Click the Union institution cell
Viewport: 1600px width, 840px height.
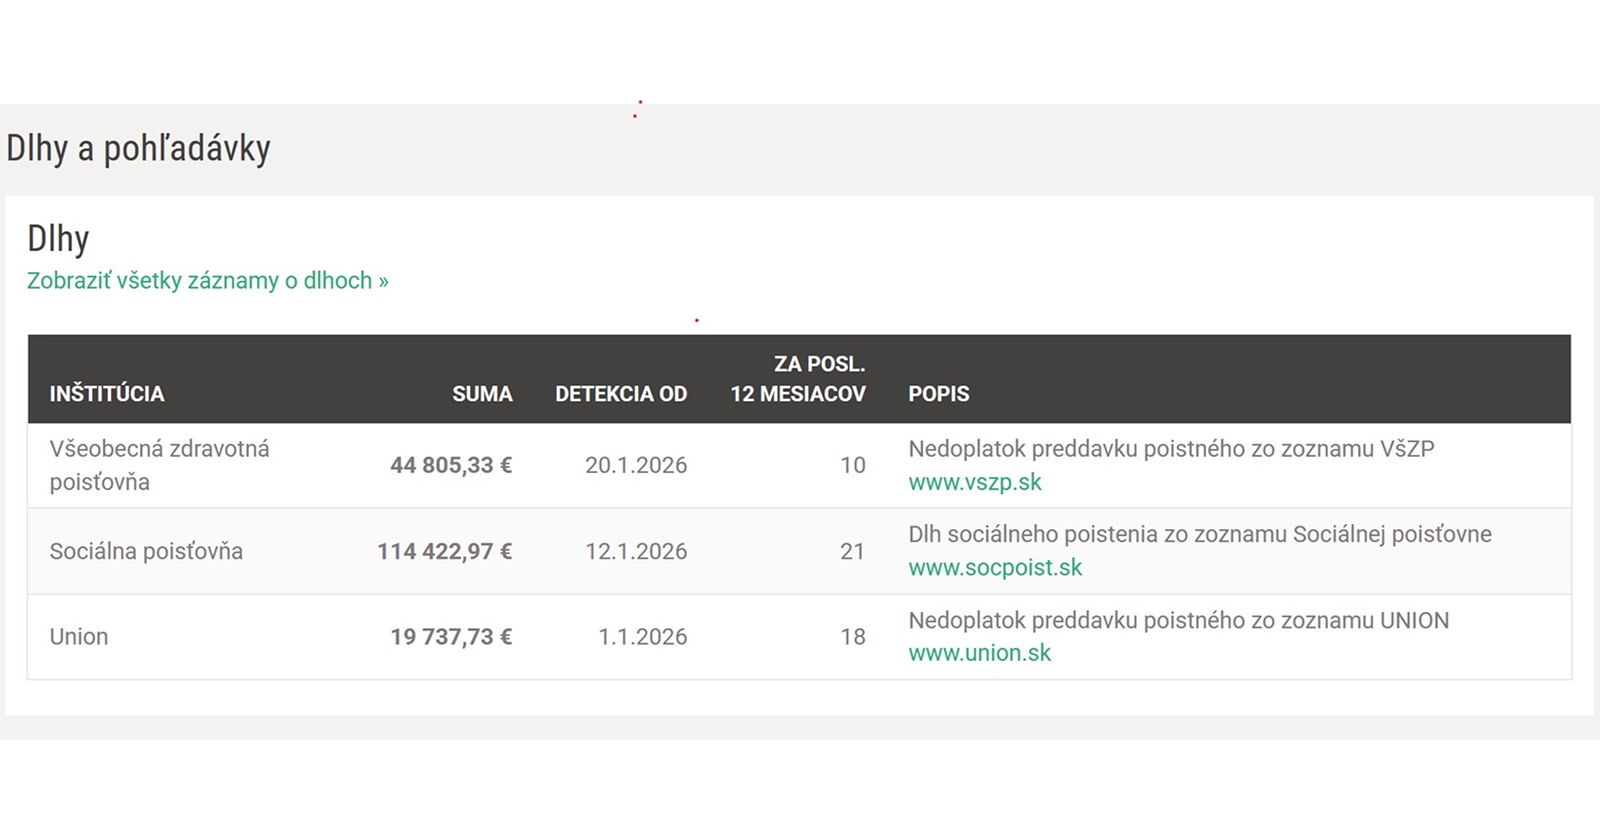(79, 637)
